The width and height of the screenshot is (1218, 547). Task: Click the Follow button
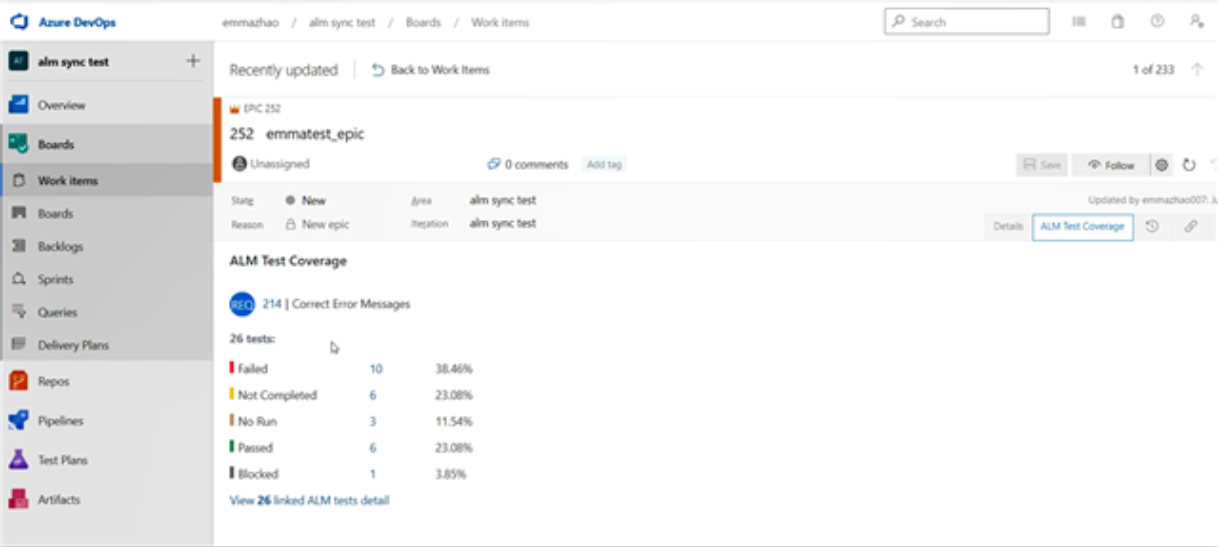(1112, 165)
